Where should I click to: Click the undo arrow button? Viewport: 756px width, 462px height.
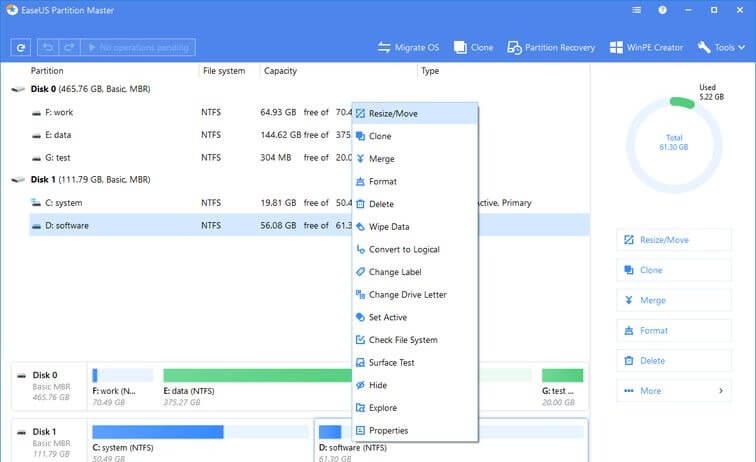click(x=48, y=47)
